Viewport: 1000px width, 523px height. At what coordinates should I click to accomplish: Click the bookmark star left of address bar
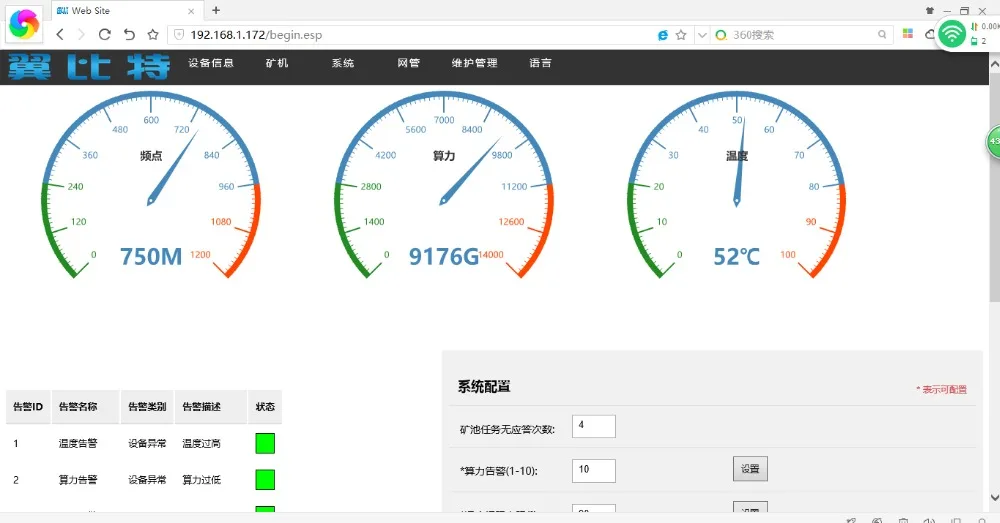pyautogui.click(x=153, y=34)
